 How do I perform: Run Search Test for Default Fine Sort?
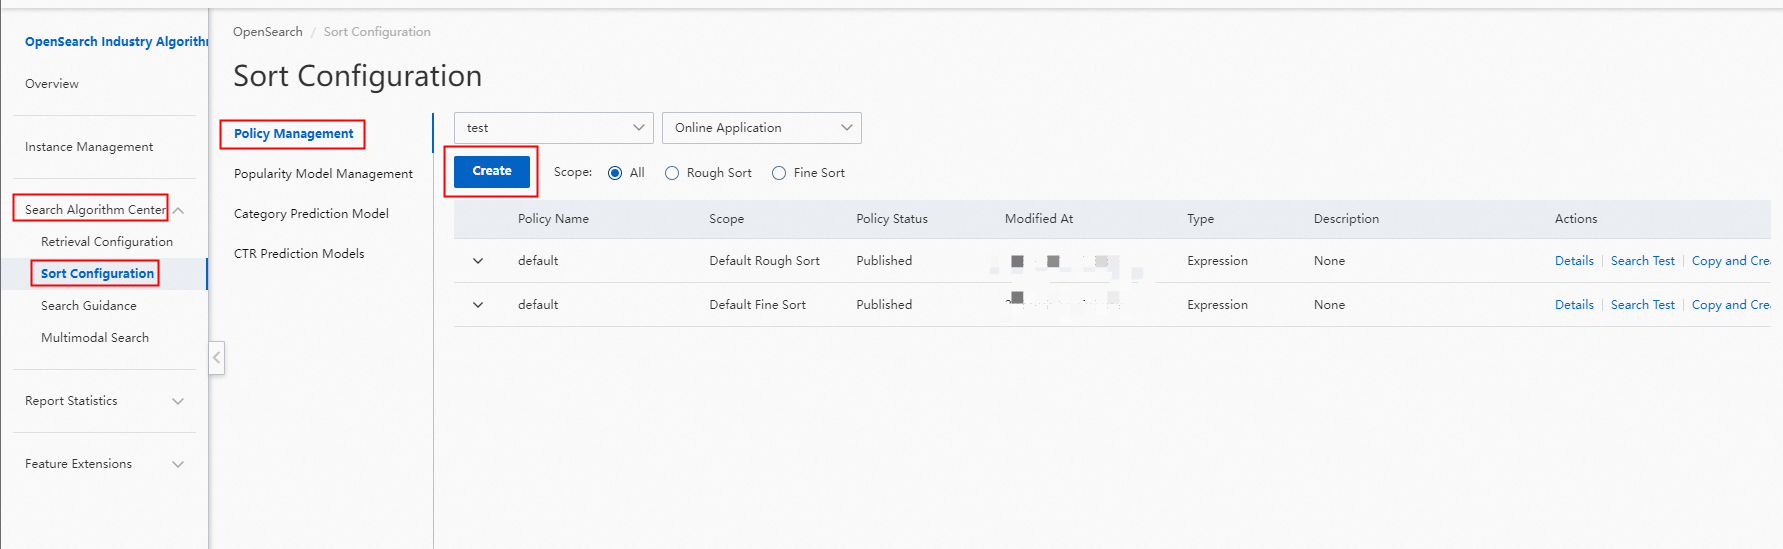[x=1642, y=305]
